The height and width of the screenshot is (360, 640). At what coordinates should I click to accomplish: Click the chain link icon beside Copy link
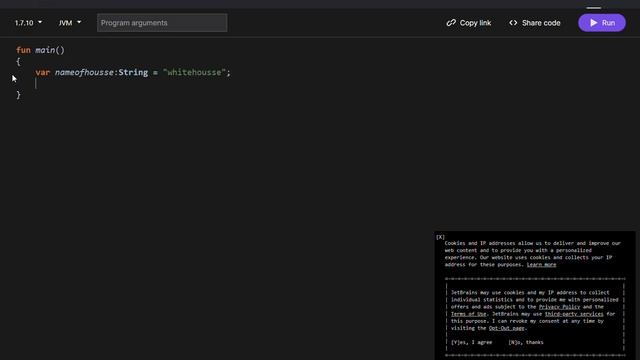coord(451,23)
